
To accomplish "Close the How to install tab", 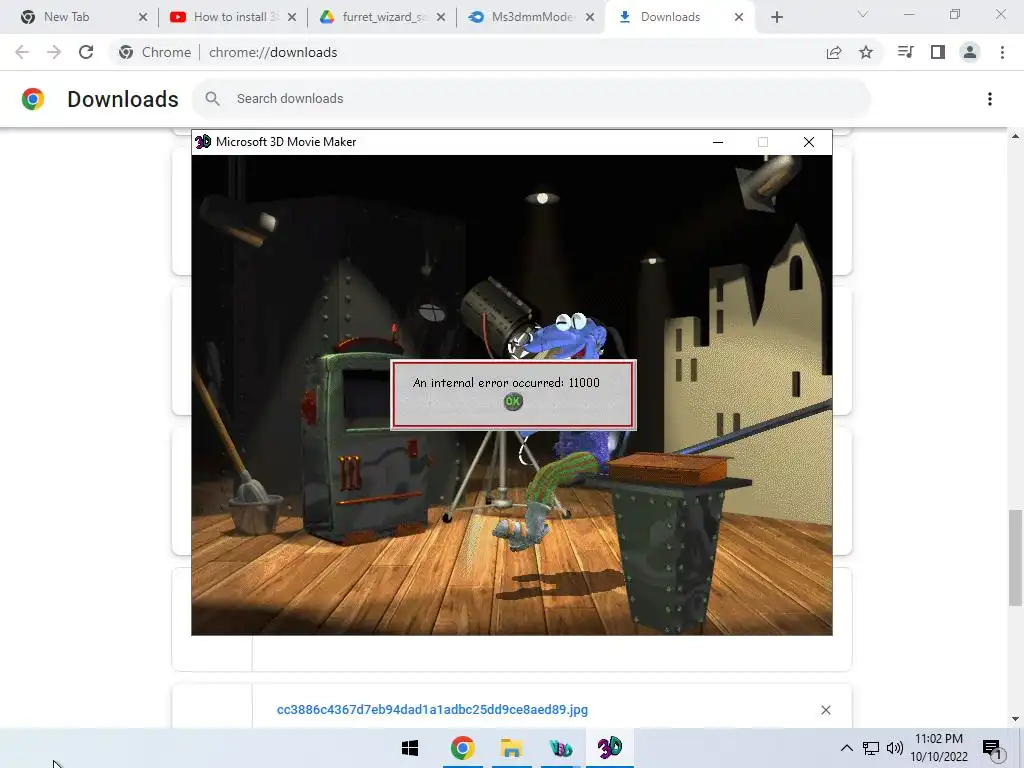I will coord(292,17).
